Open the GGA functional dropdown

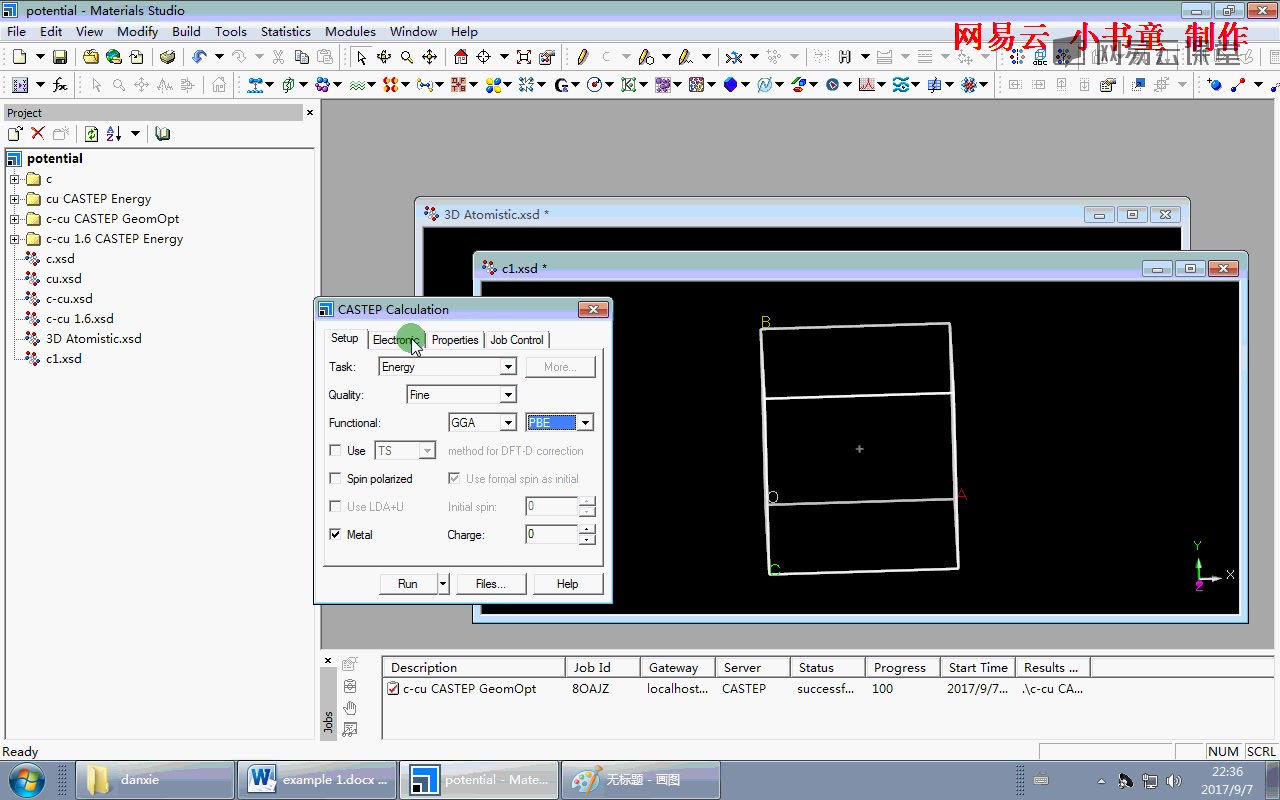[508, 423]
